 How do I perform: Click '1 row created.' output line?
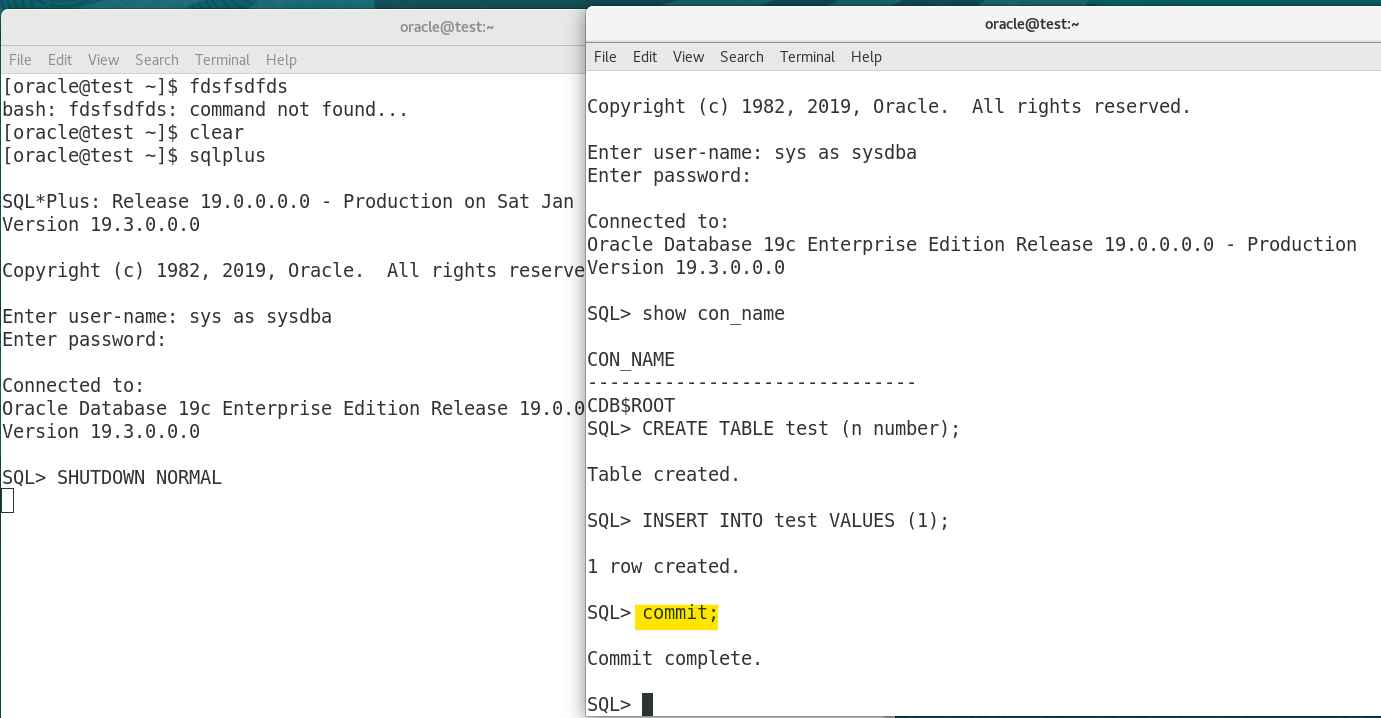point(663,567)
